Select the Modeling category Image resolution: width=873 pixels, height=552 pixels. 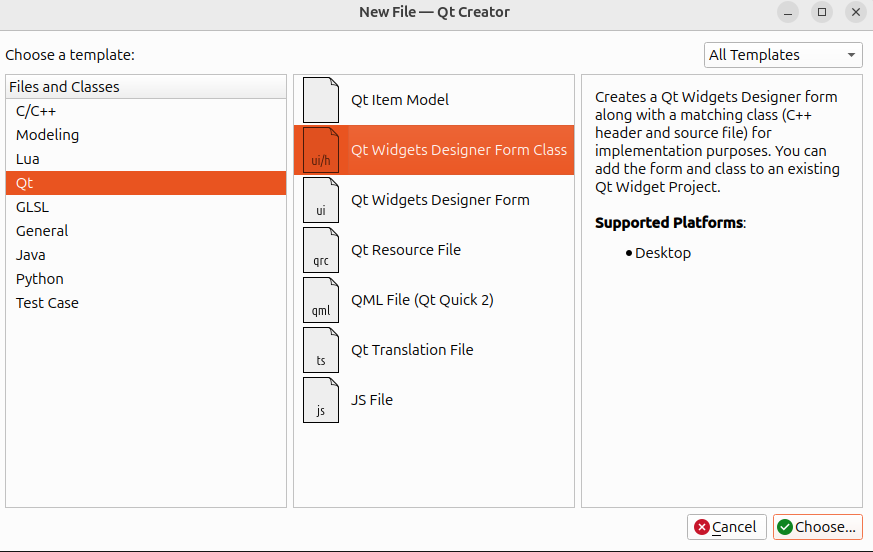pyautogui.click(x=146, y=135)
